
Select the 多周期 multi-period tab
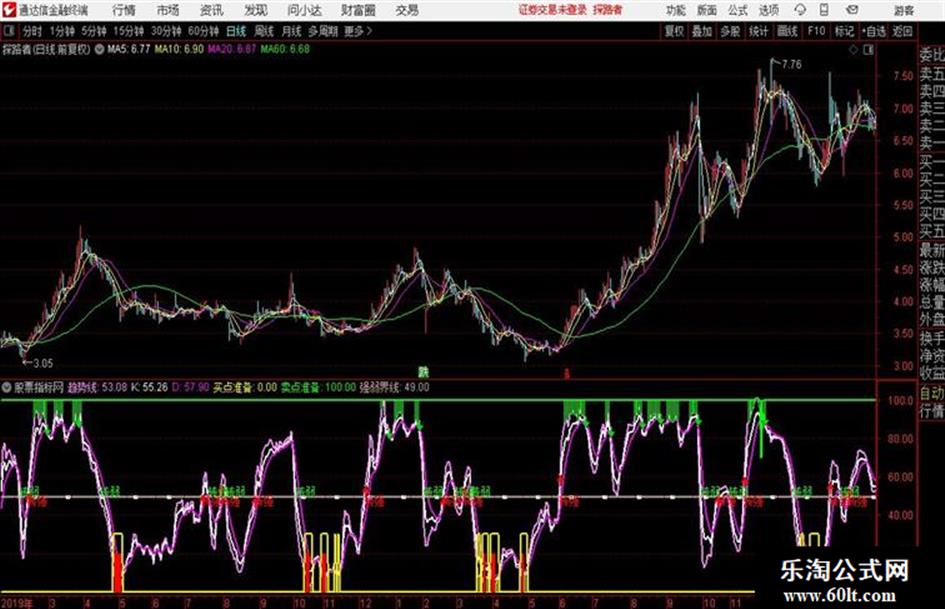point(323,31)
